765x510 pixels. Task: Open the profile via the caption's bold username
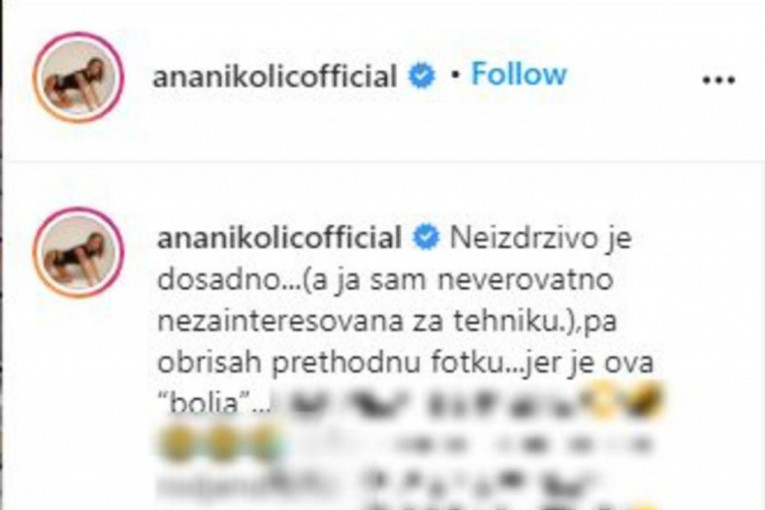279,238
